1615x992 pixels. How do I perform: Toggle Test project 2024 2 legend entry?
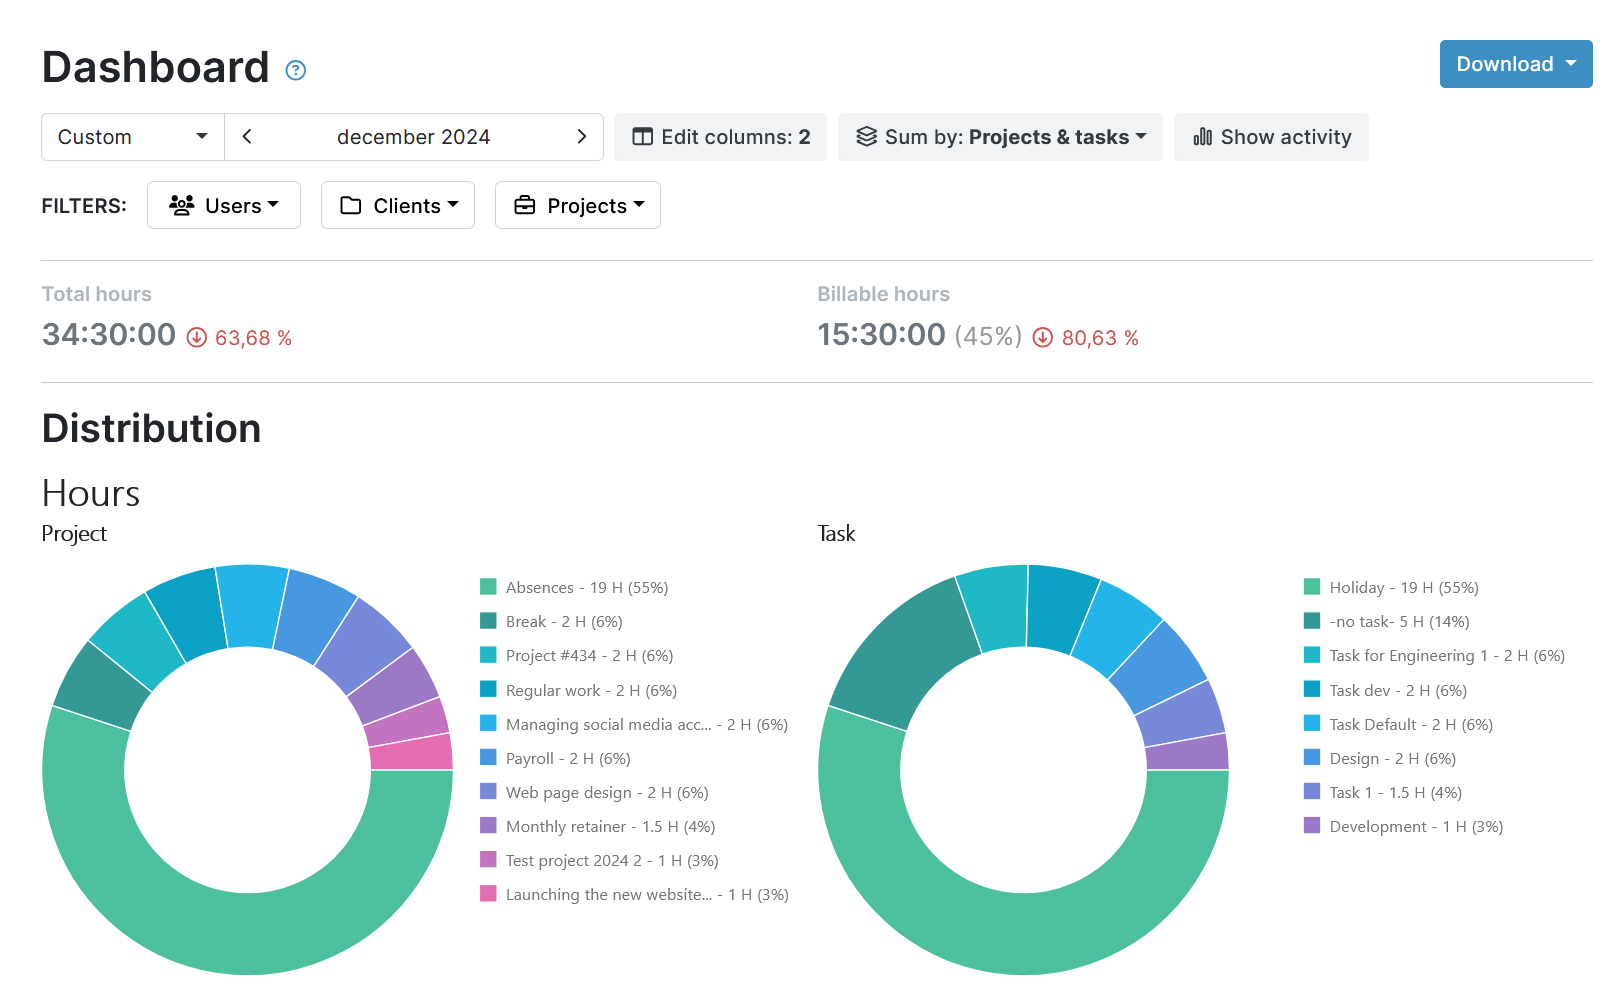(x=600, y=860)
